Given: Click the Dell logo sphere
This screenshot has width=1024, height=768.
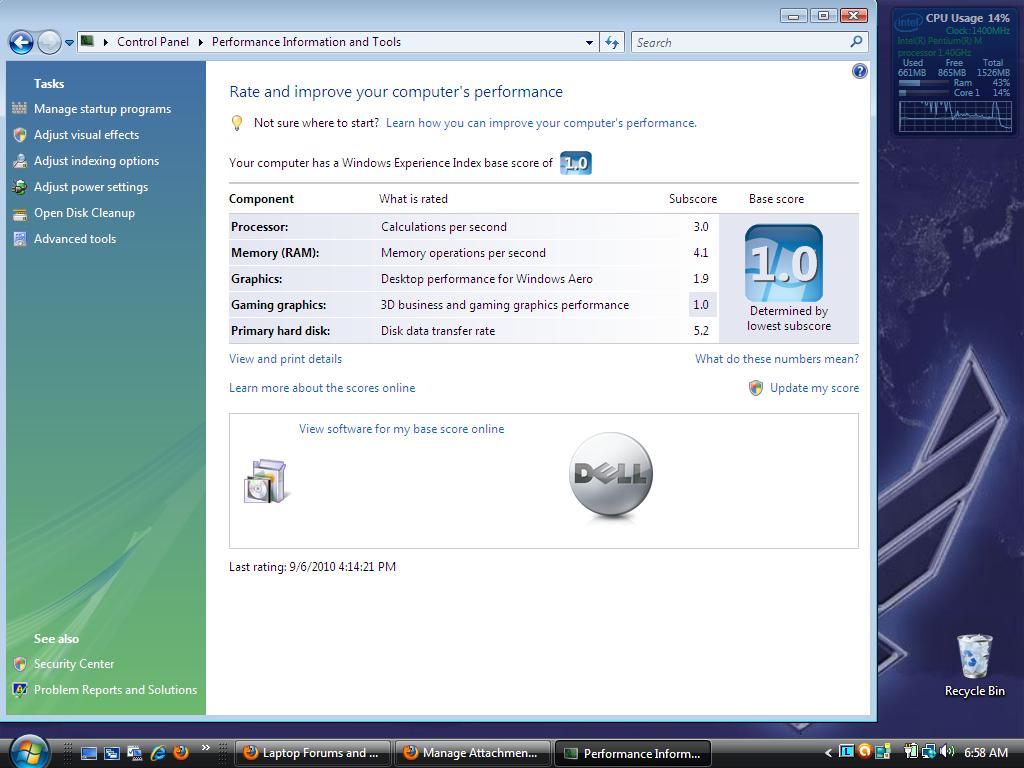Looking at the screenshot, I should [611, 475].
